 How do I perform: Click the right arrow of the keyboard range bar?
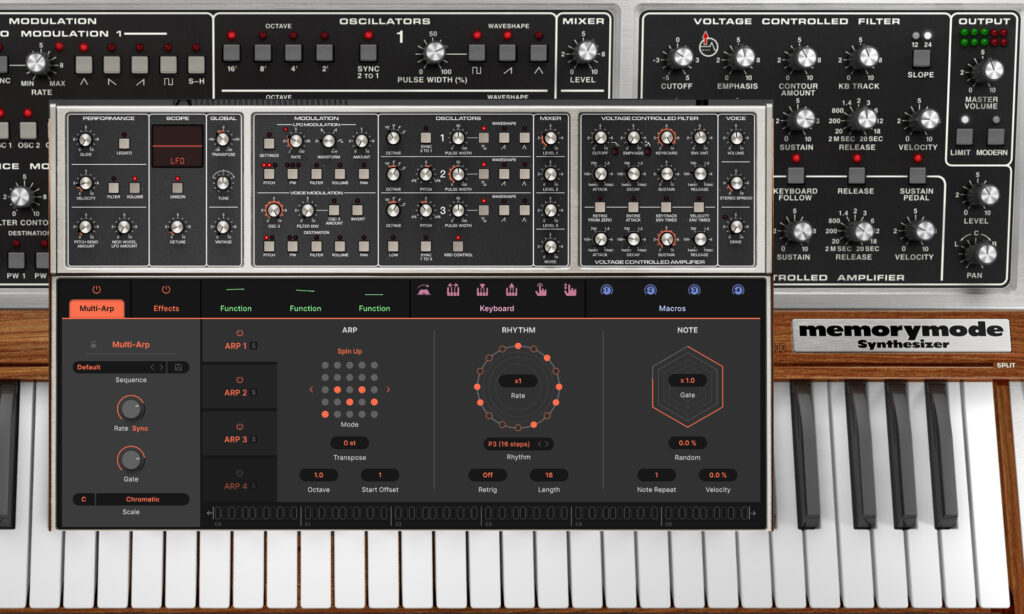tap(752, 513)
